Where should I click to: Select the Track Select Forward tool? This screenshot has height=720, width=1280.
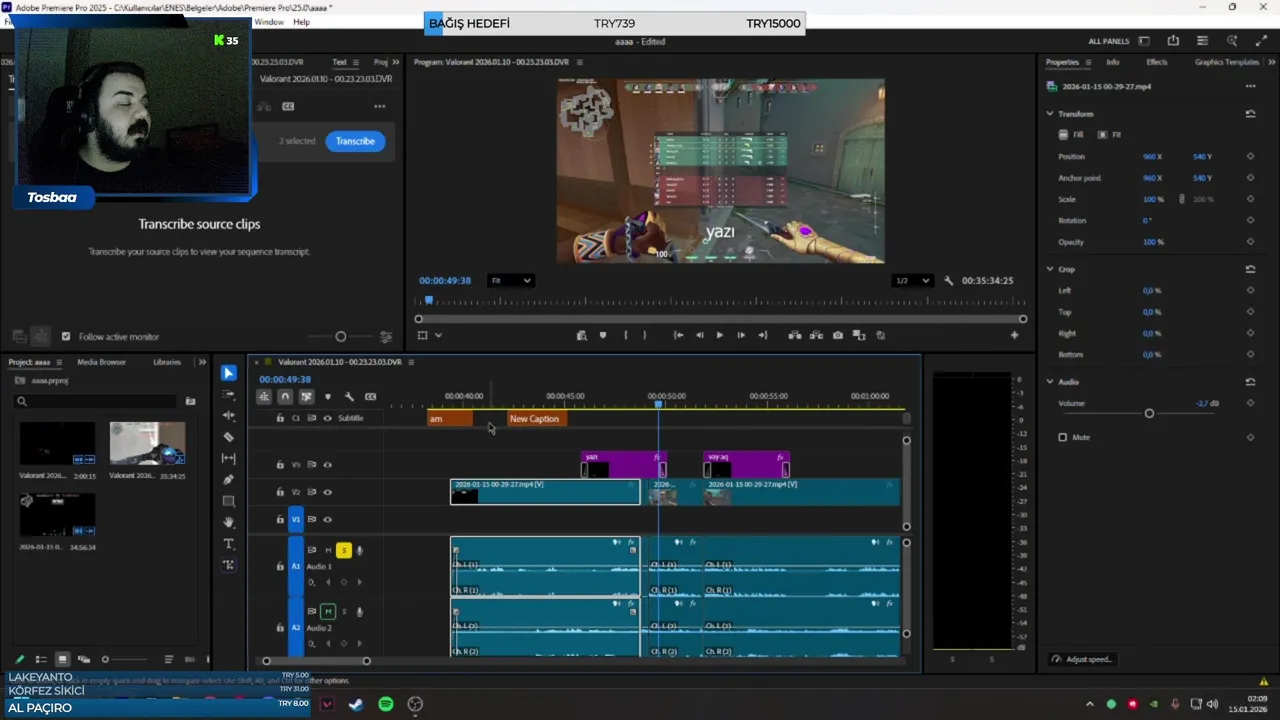click(x=229, y=394)
